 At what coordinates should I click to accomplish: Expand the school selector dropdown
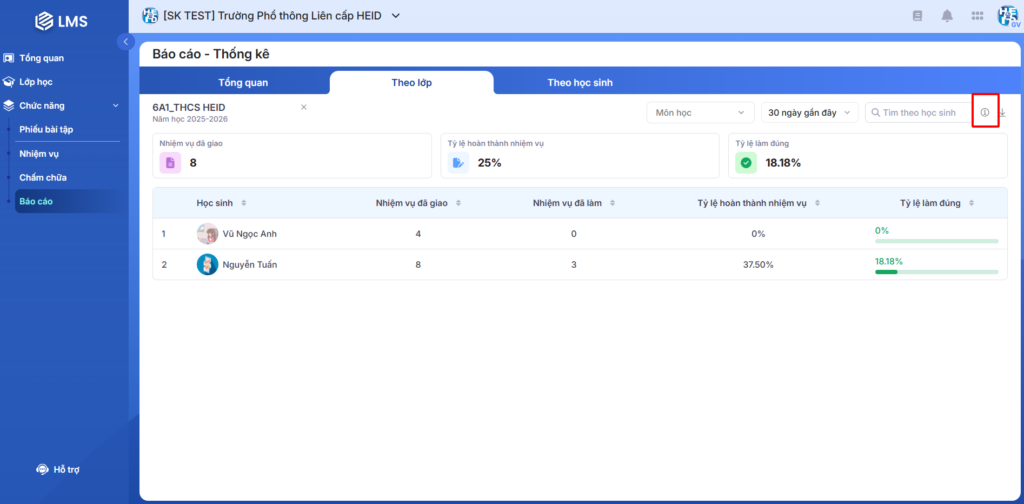[395, 16]
